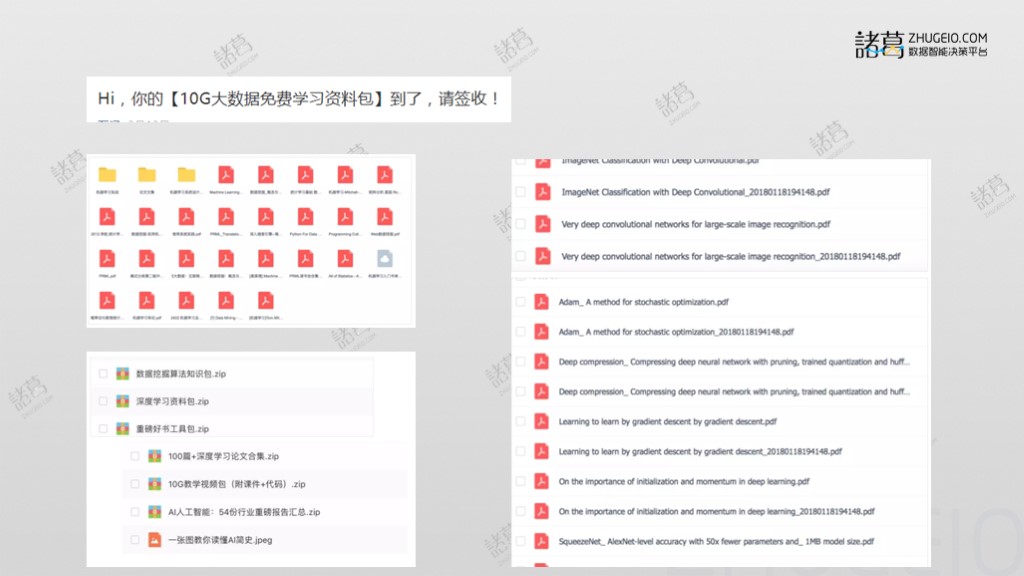1024x576 pixels.
Task: Click the PDF icon beside SqueezeNet file
Action: 539,541
